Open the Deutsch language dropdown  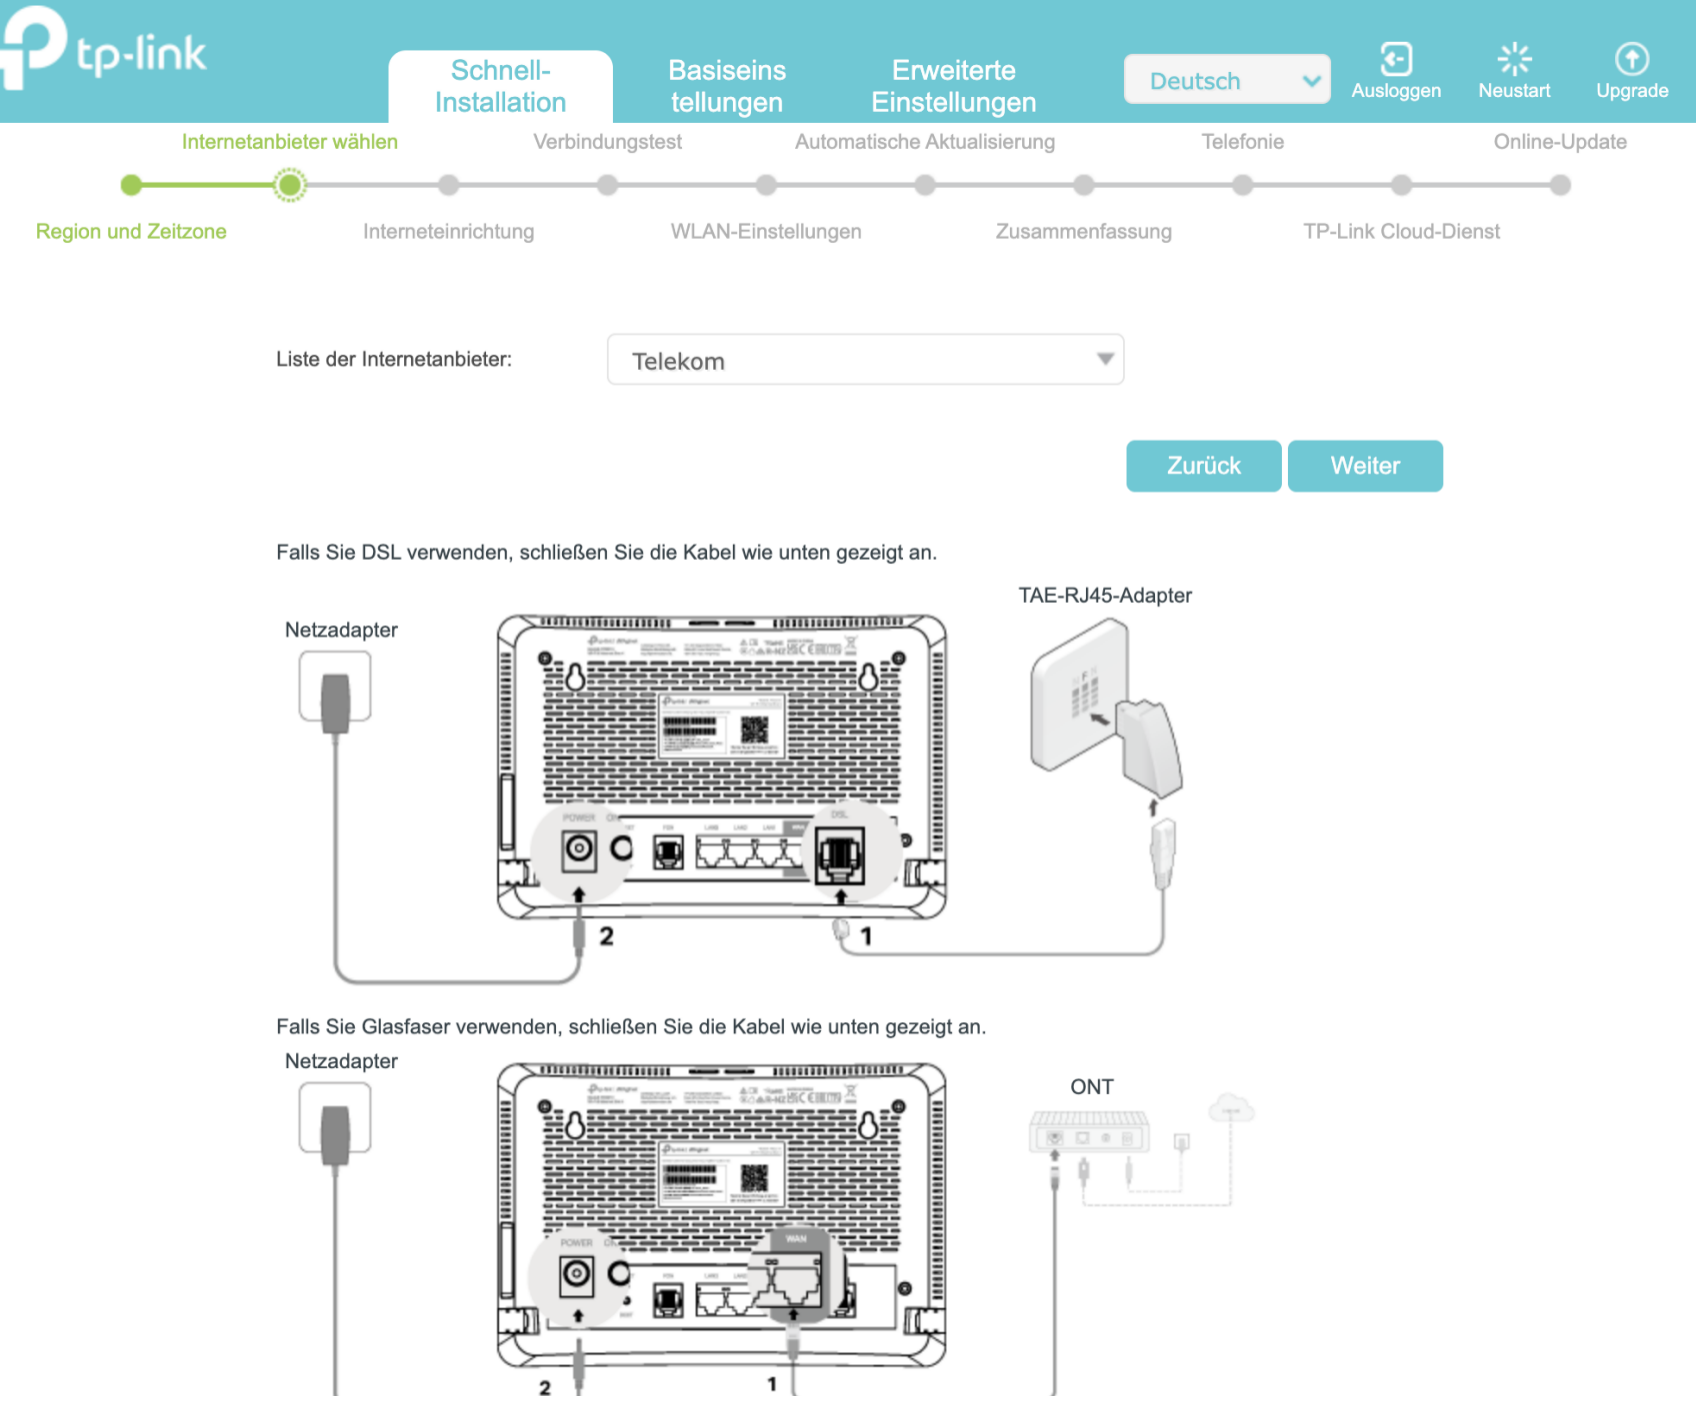click(x=1227, y=80)
